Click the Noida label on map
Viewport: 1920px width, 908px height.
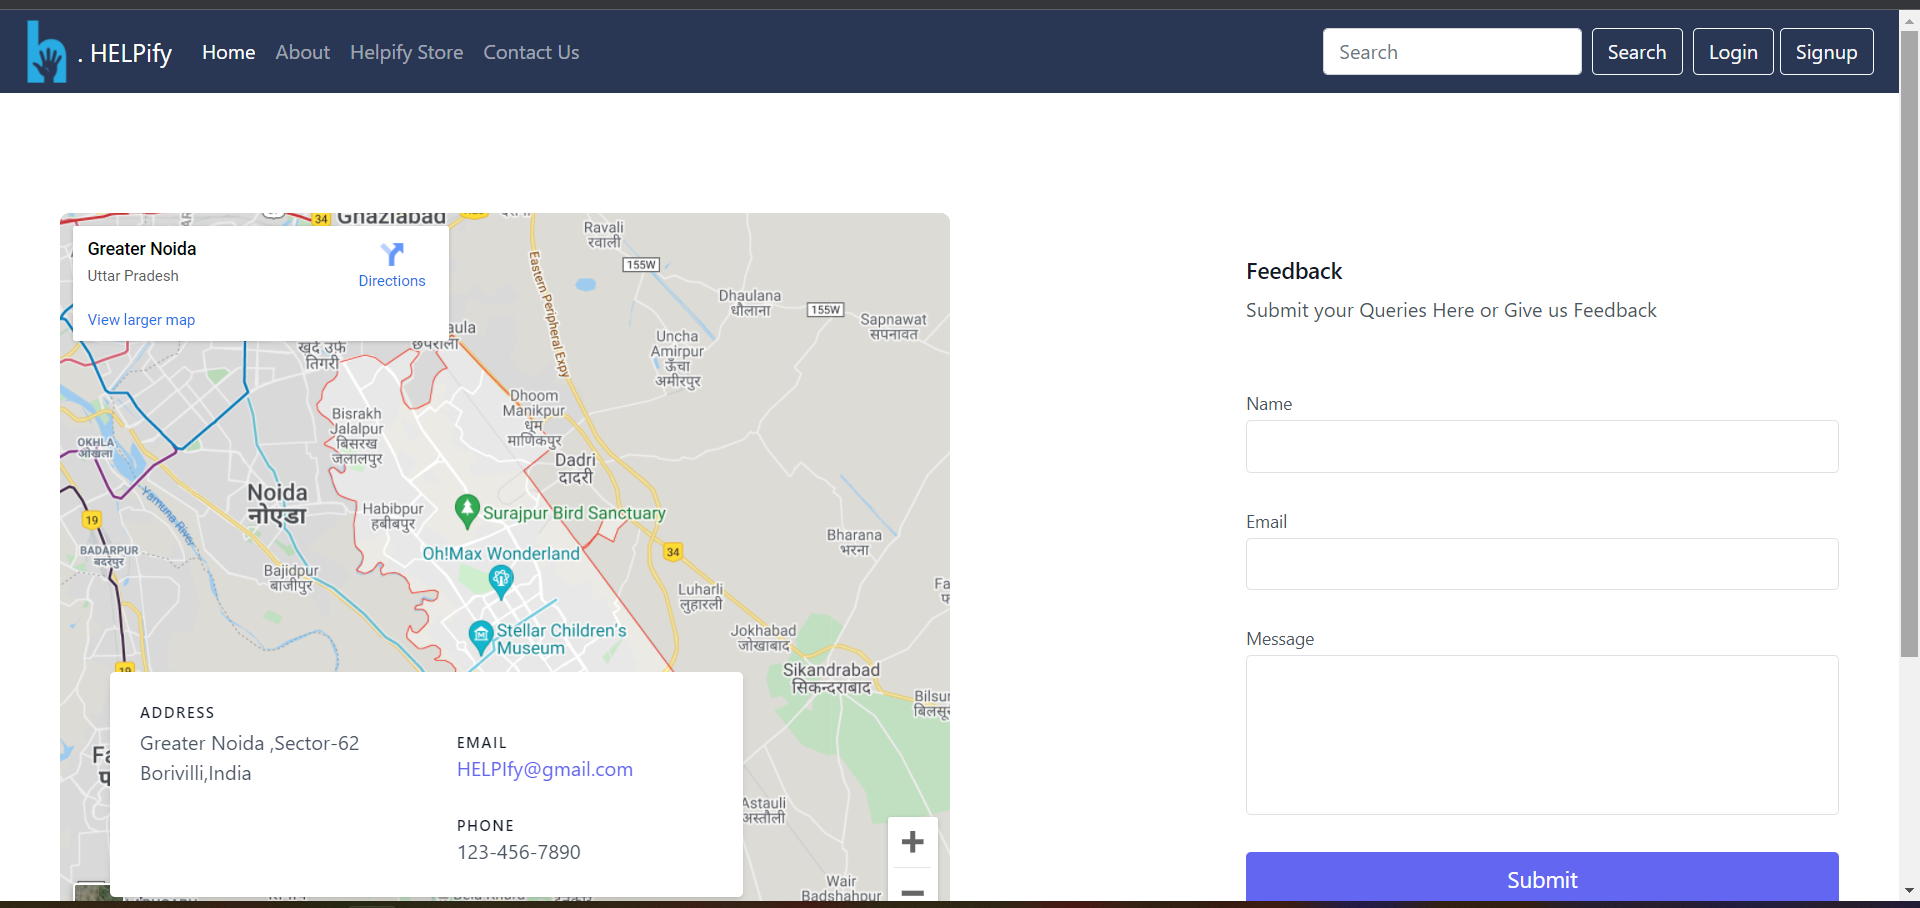(x=277, y=503)
